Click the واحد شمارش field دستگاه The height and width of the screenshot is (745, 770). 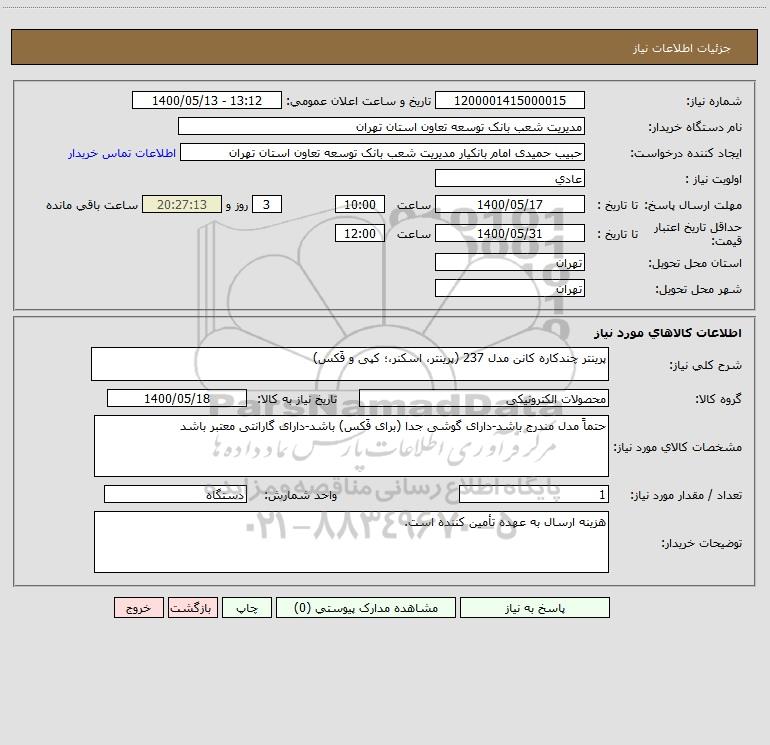click(x=175, y=494)
